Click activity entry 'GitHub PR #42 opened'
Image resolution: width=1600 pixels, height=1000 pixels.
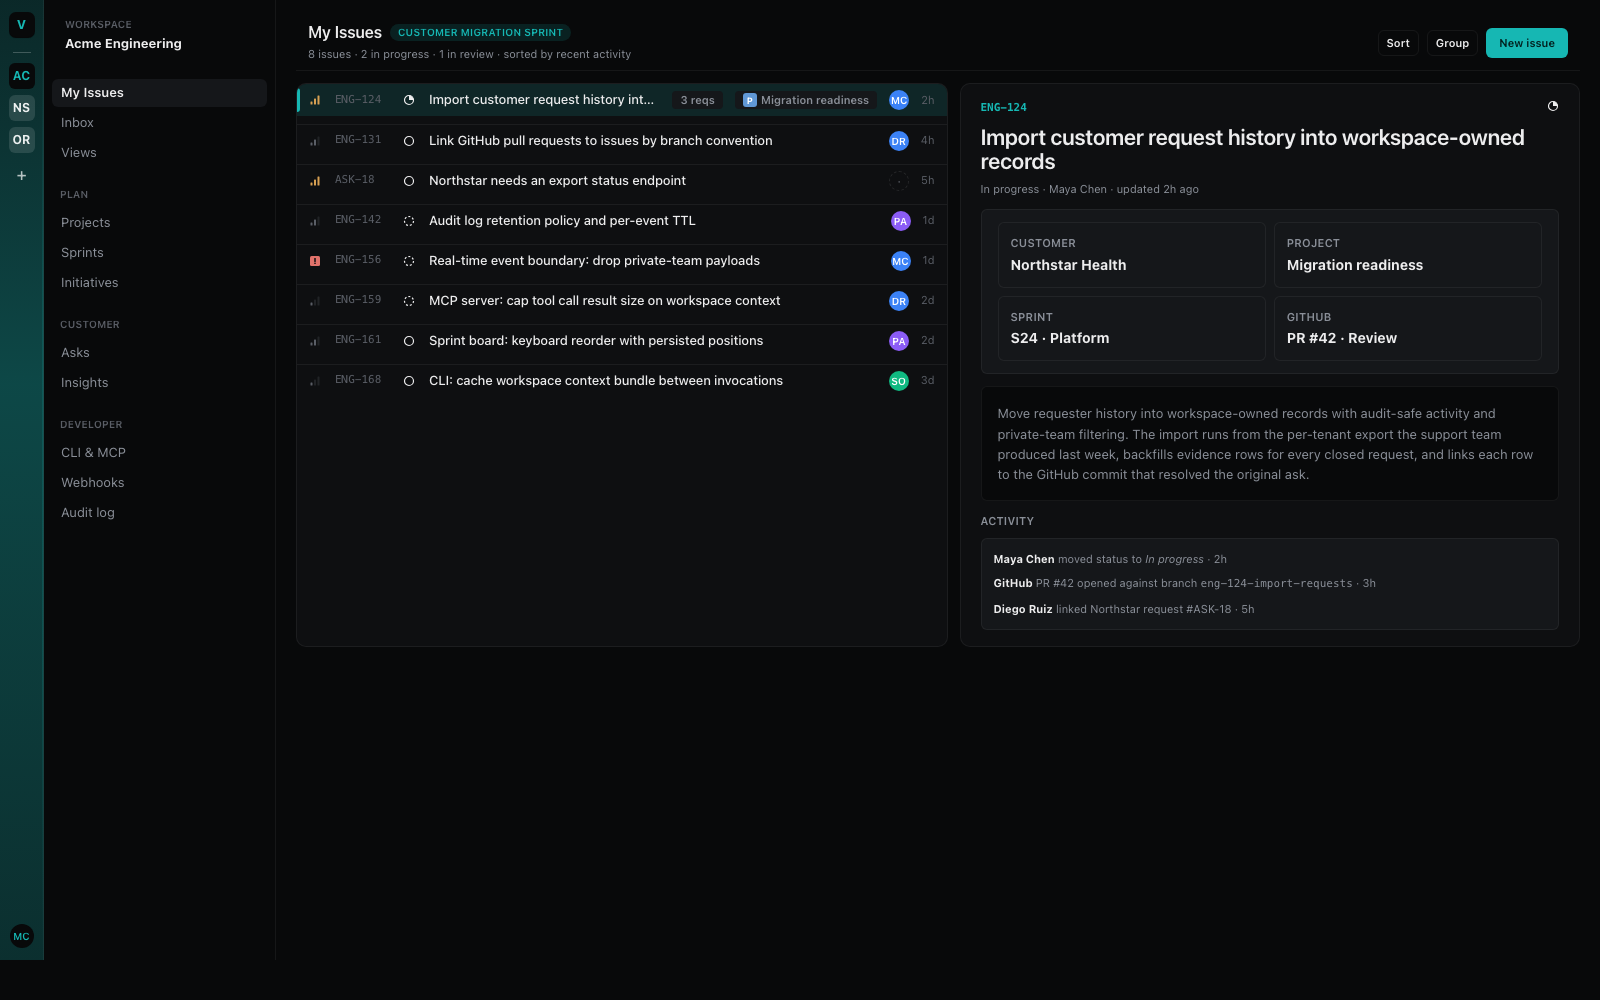click(x=1184, y=583)
